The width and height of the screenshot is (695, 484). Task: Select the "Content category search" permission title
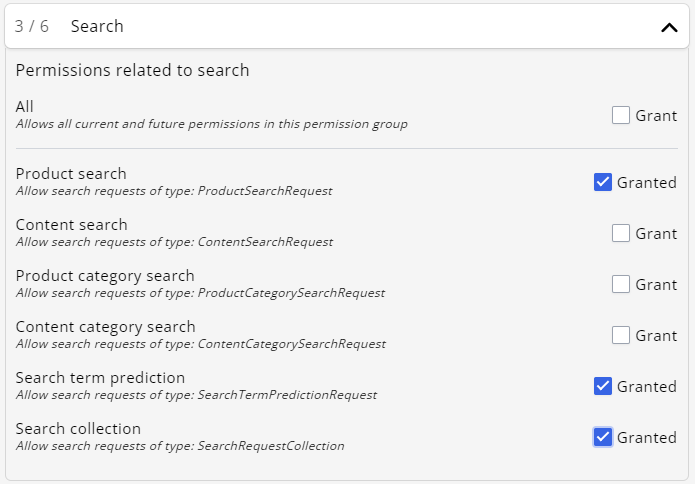click(105, 327)
